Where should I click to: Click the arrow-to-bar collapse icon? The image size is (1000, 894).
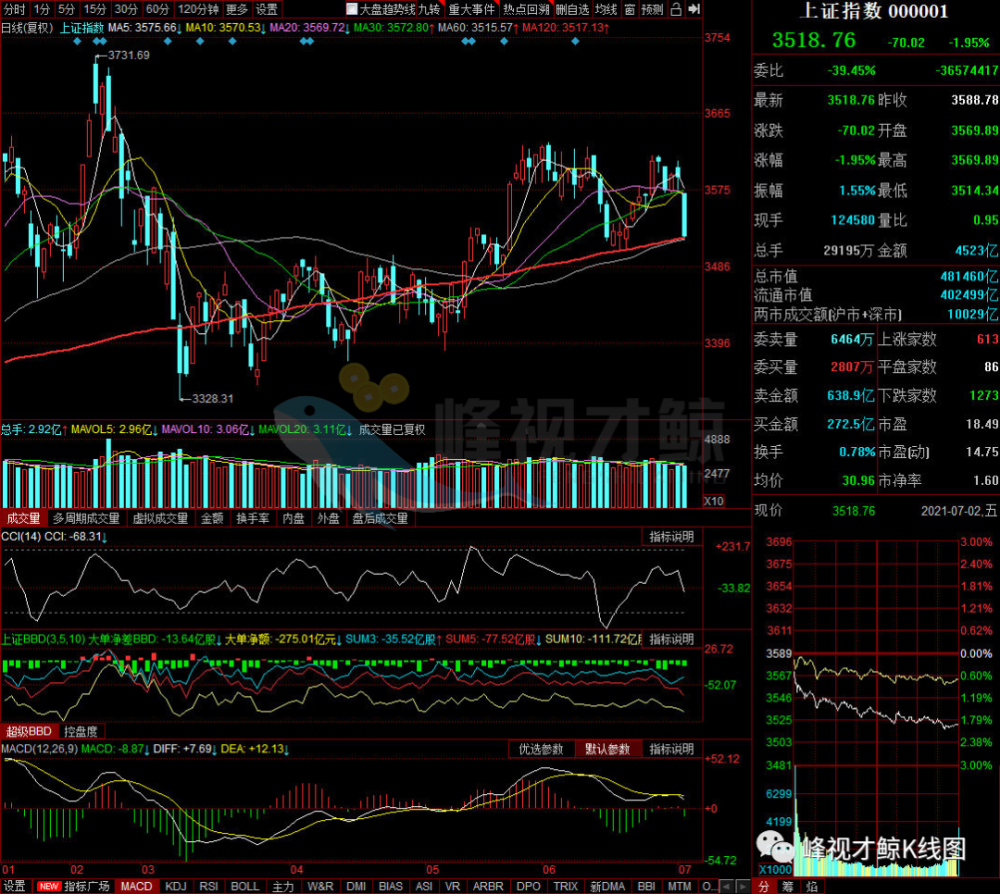pyautogui.click(x=695, y=9)
